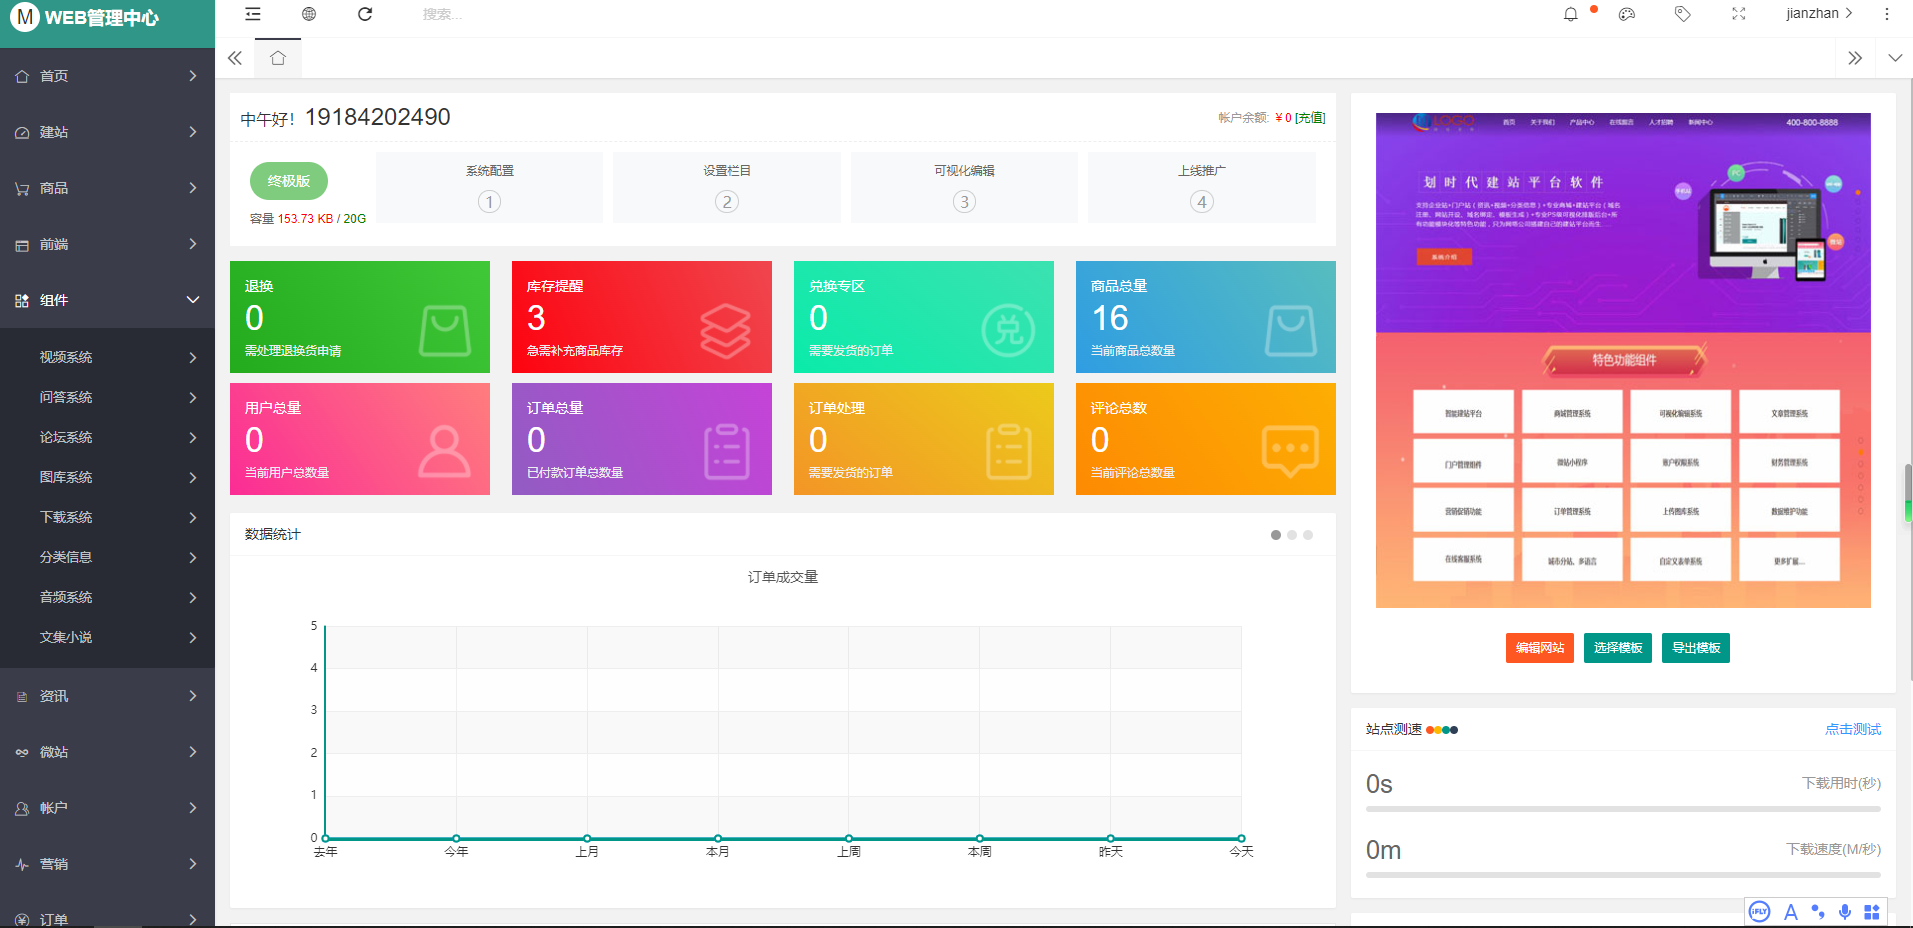Click the theme palette icon
Screen dimensions: 1913x928
1627,14
